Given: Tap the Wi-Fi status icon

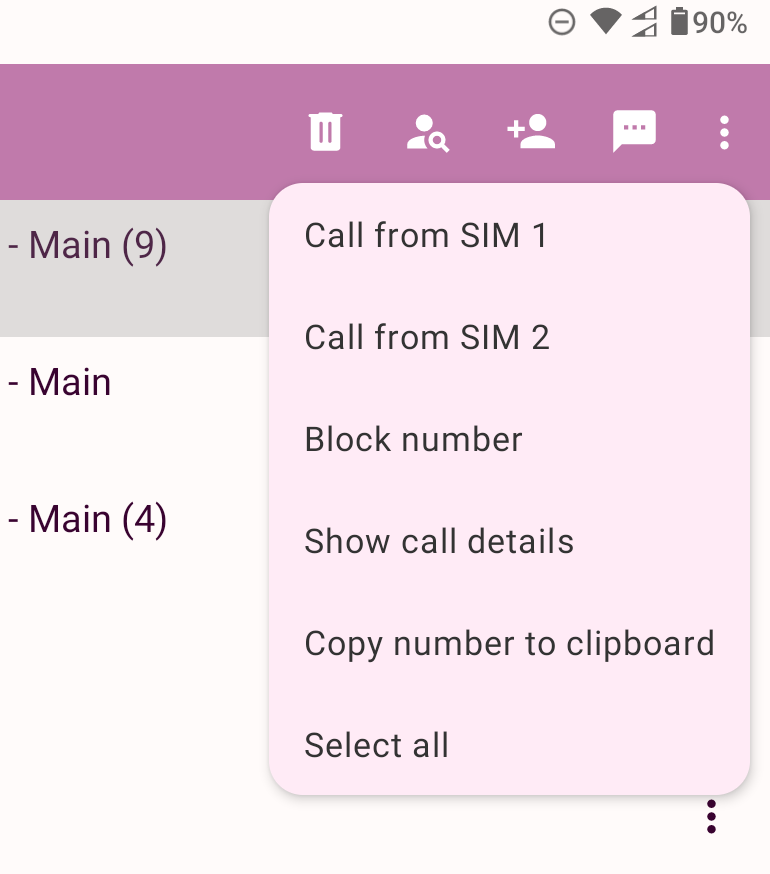Looking at the screenshot, I should (x=606, y=22).
